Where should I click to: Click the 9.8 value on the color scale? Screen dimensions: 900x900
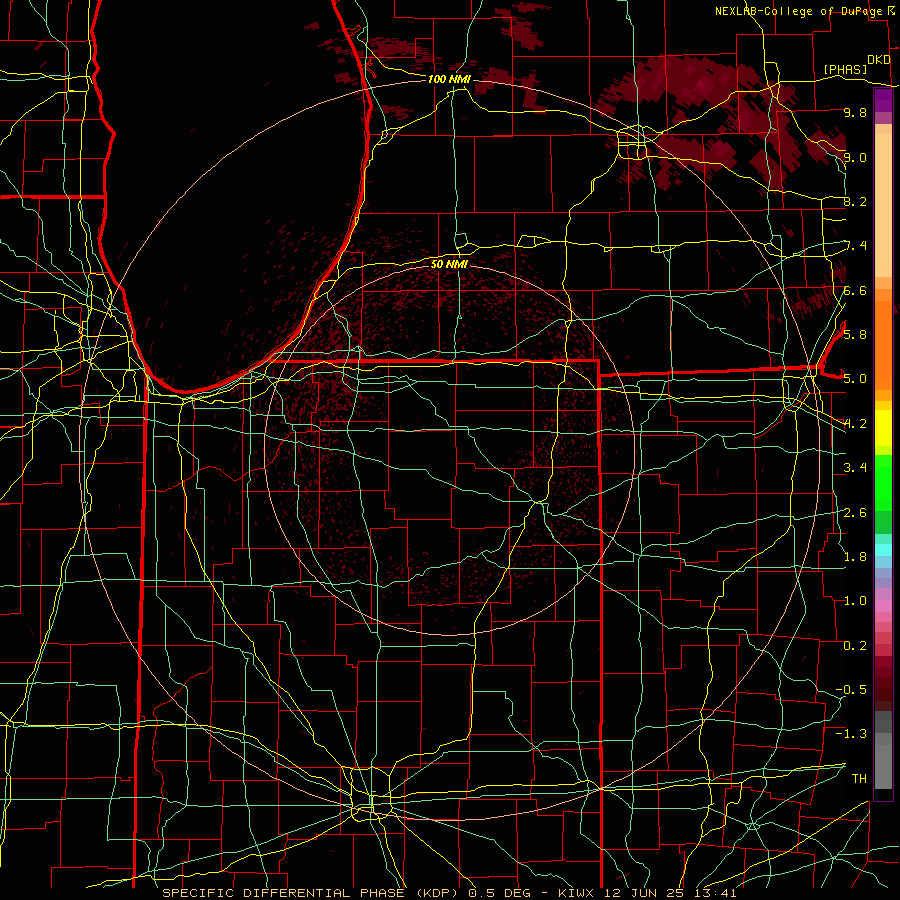pos(855,112)
